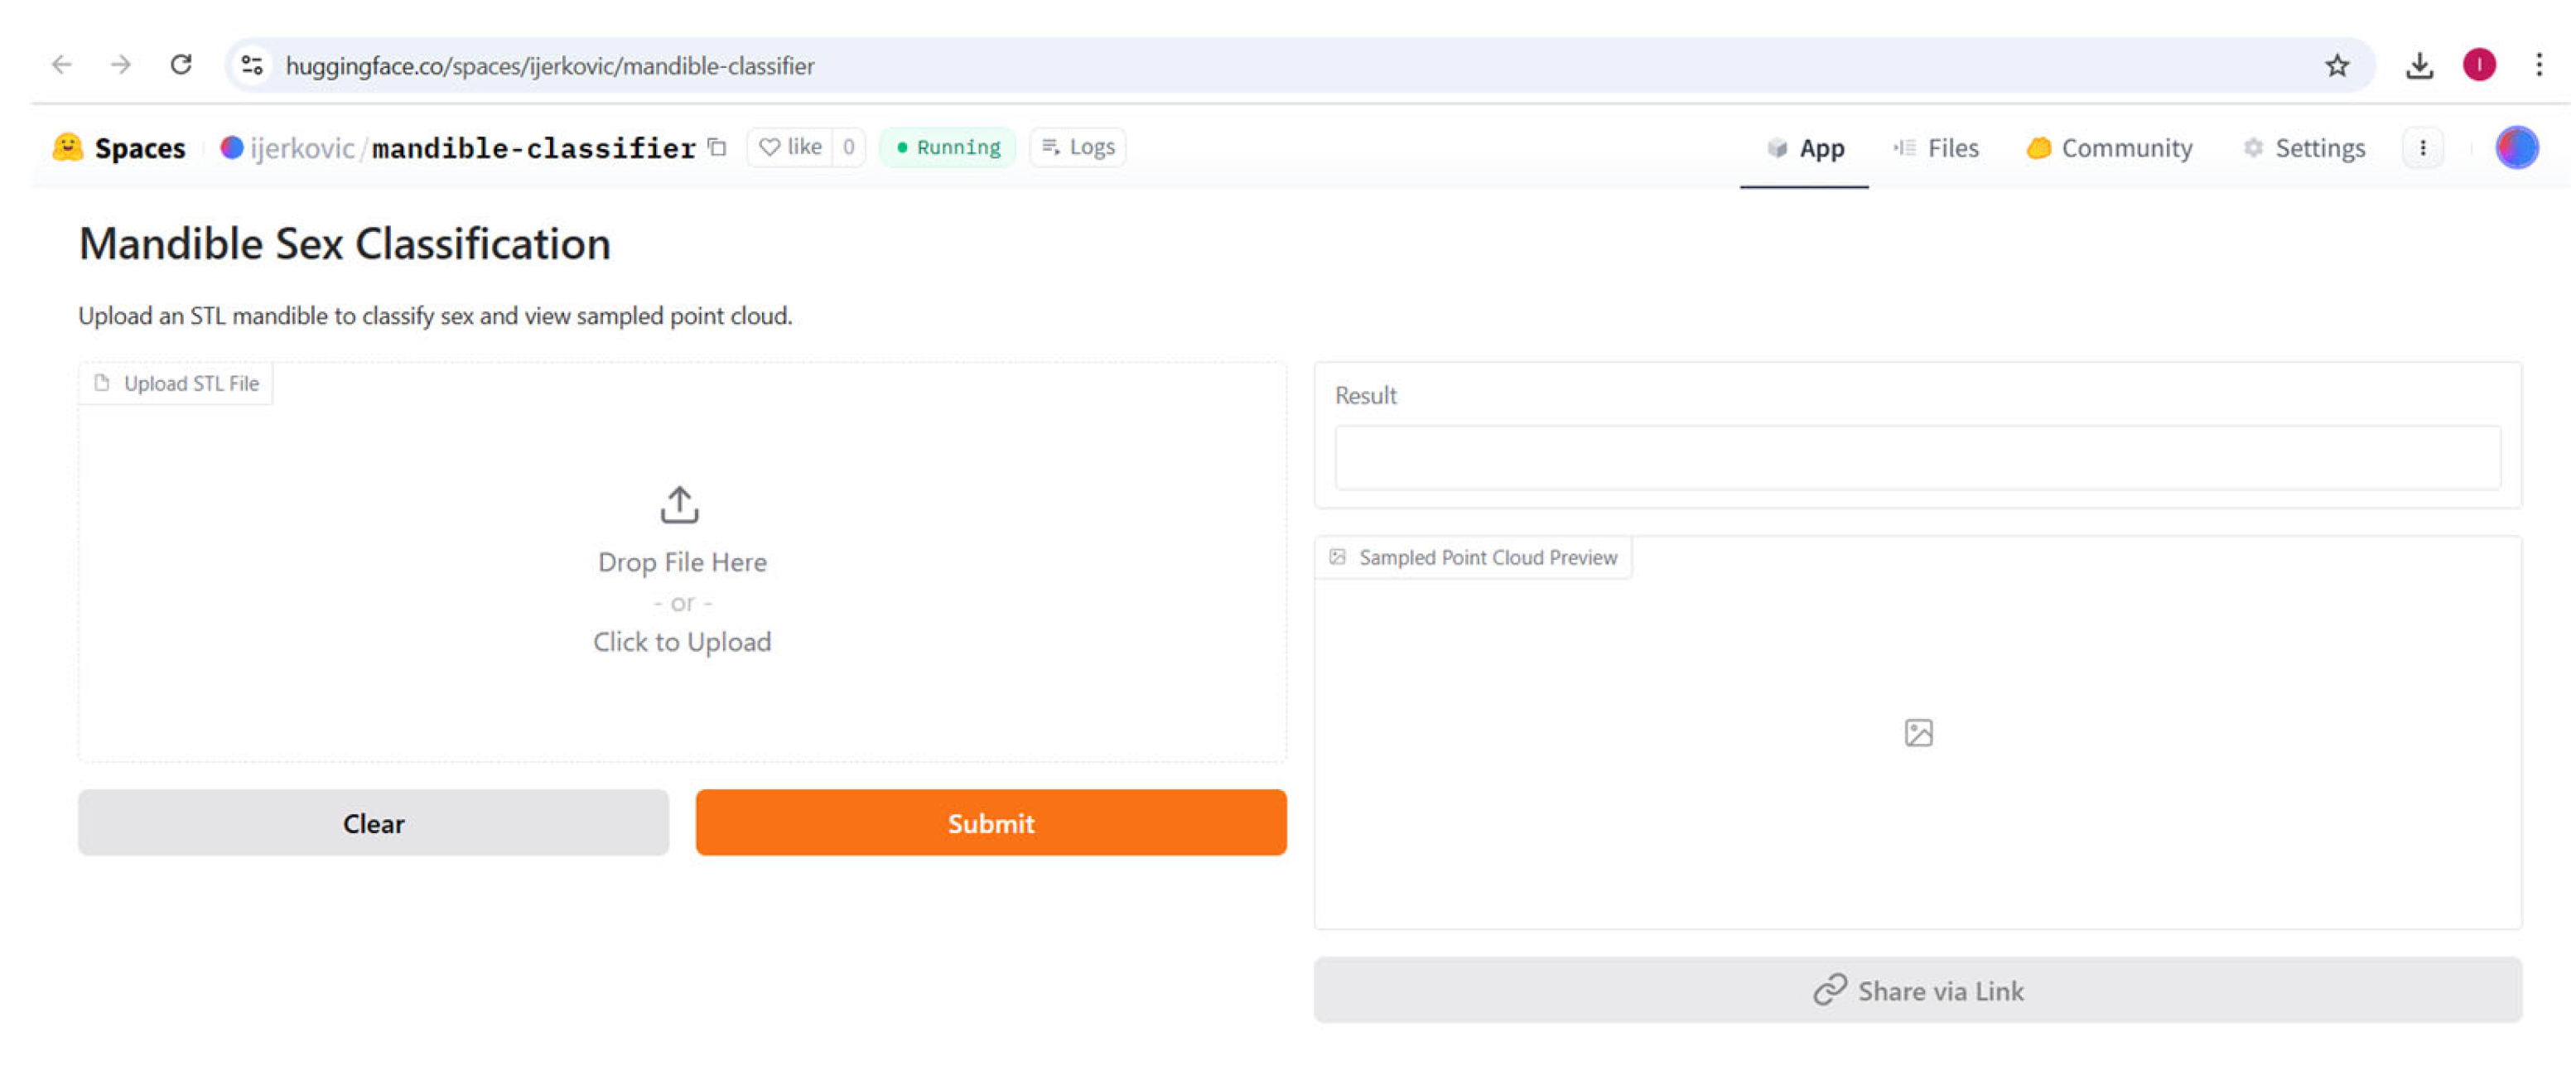Copy the space name with copy icon
Viewport: 2576px width, 1080px height.
coord(717,147)
